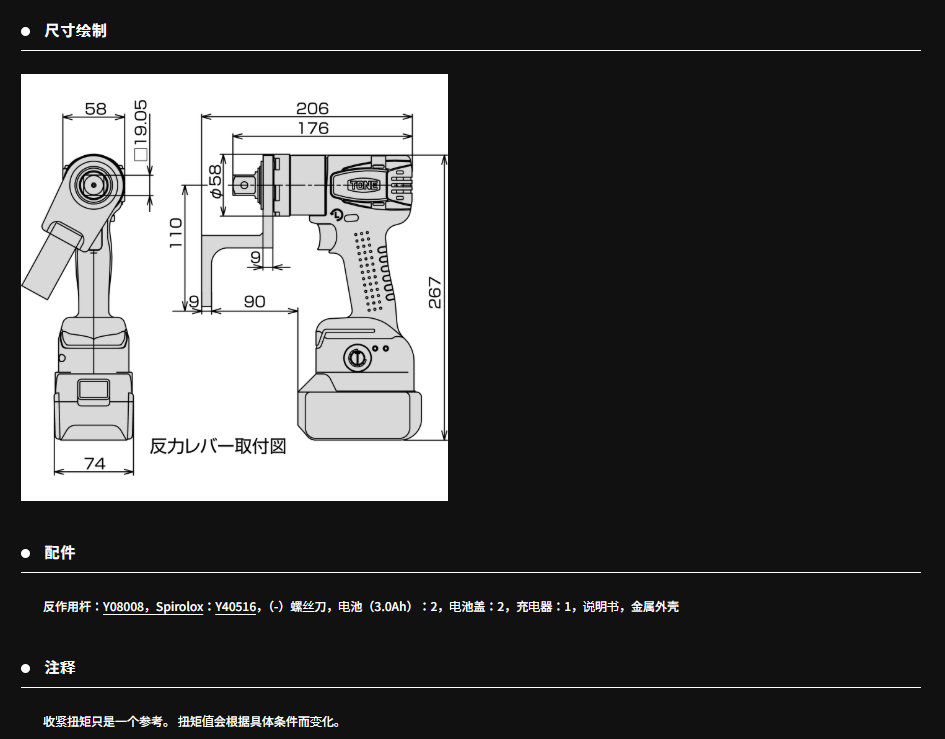Click the 74 battery width dimension
Image resolution: width=945 pixels, height=739 pixels.
tap(94, 463)
